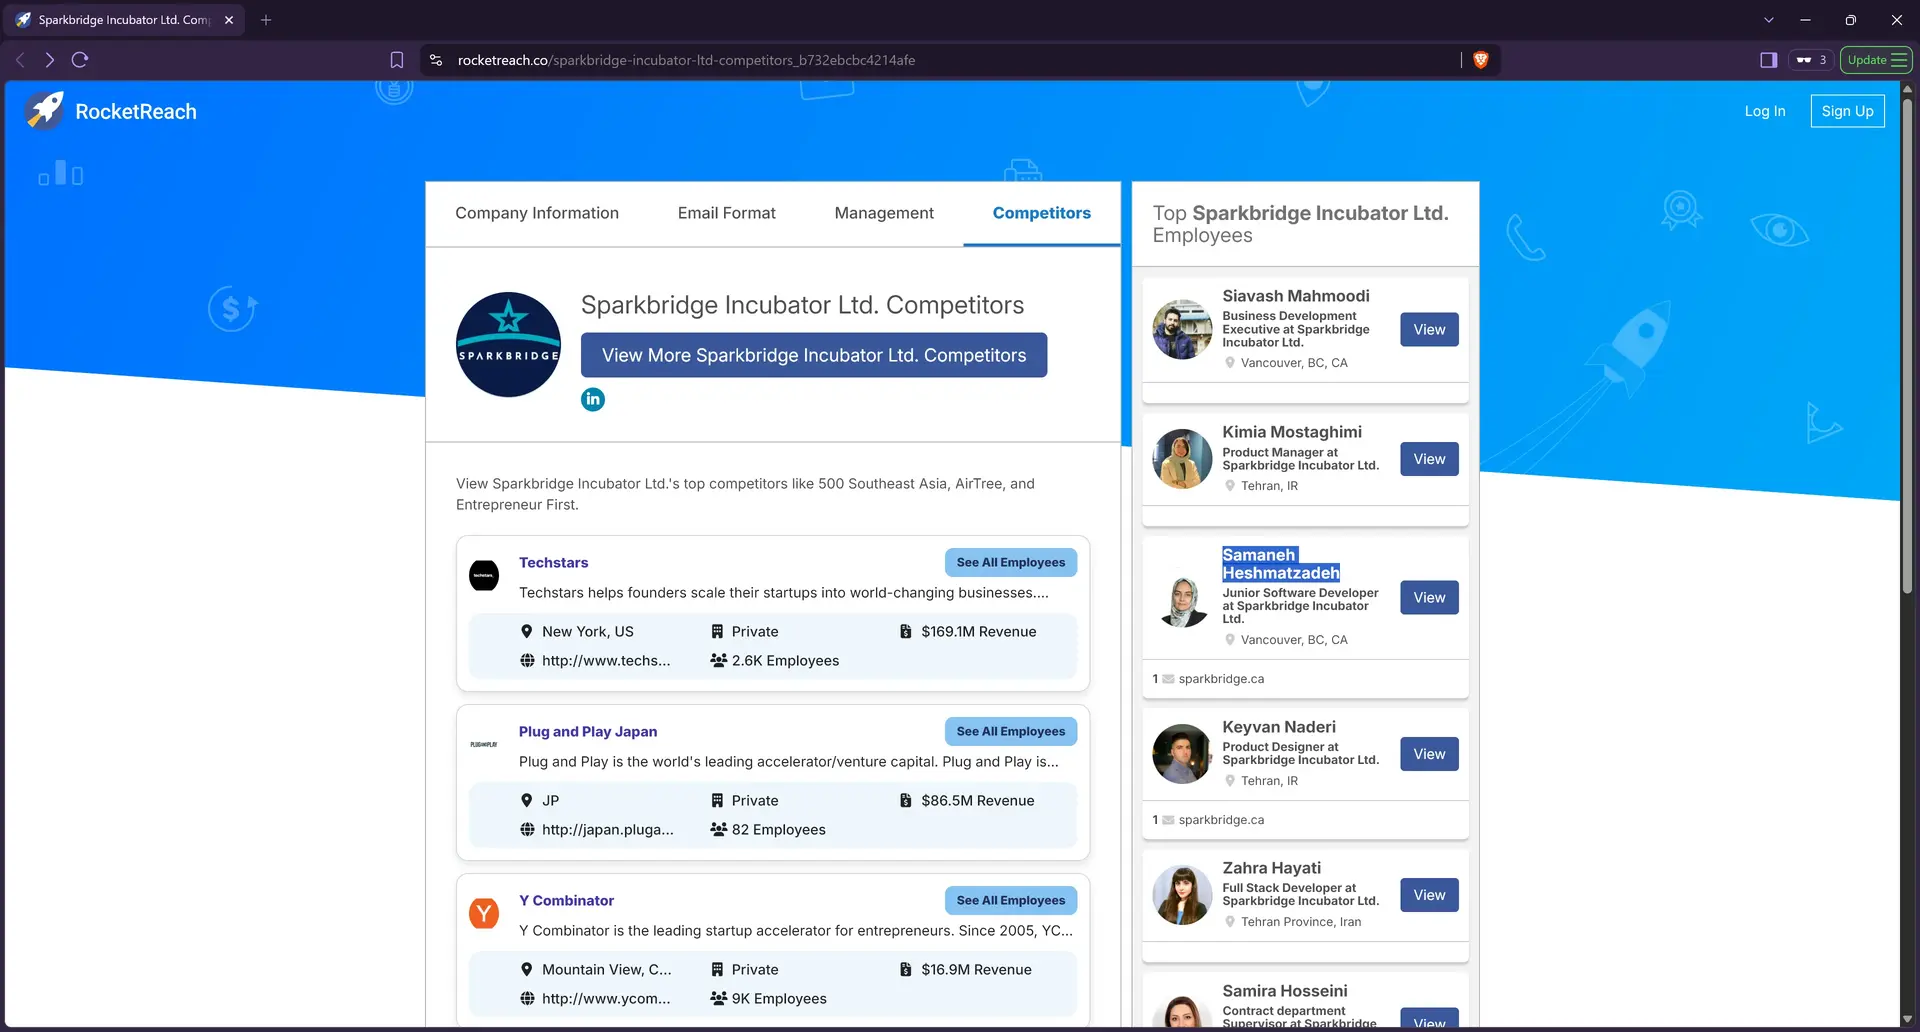This screenshot has height=1032, width=1920.
Task: See All Employees for Techstars
Action: (x=1011, y=563)
